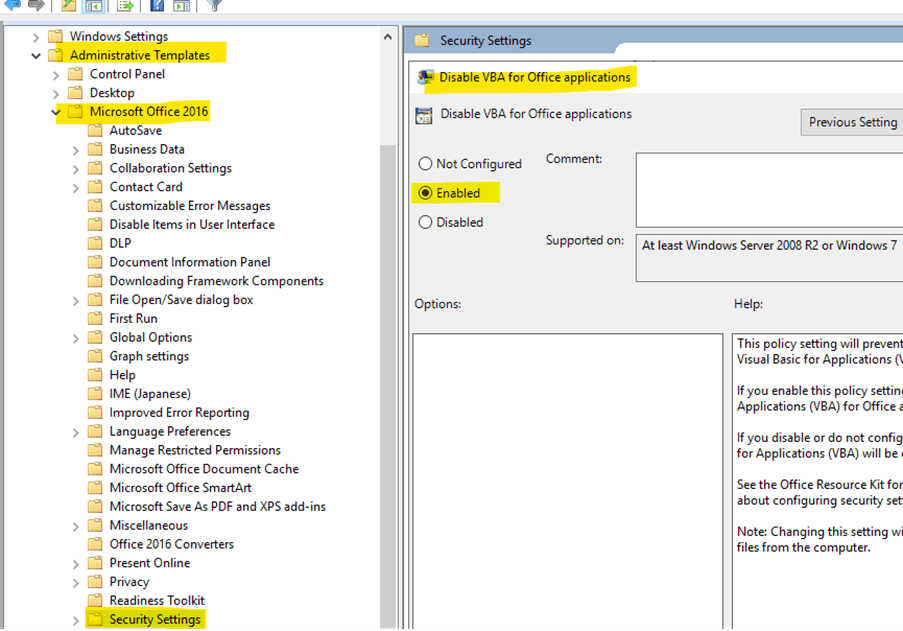Image resolution: width=903 pixels, height=631 pixels.
Task: Click the Improved Error Reporting folder icon
Action: pyautogui.click(x=95, y=413)
